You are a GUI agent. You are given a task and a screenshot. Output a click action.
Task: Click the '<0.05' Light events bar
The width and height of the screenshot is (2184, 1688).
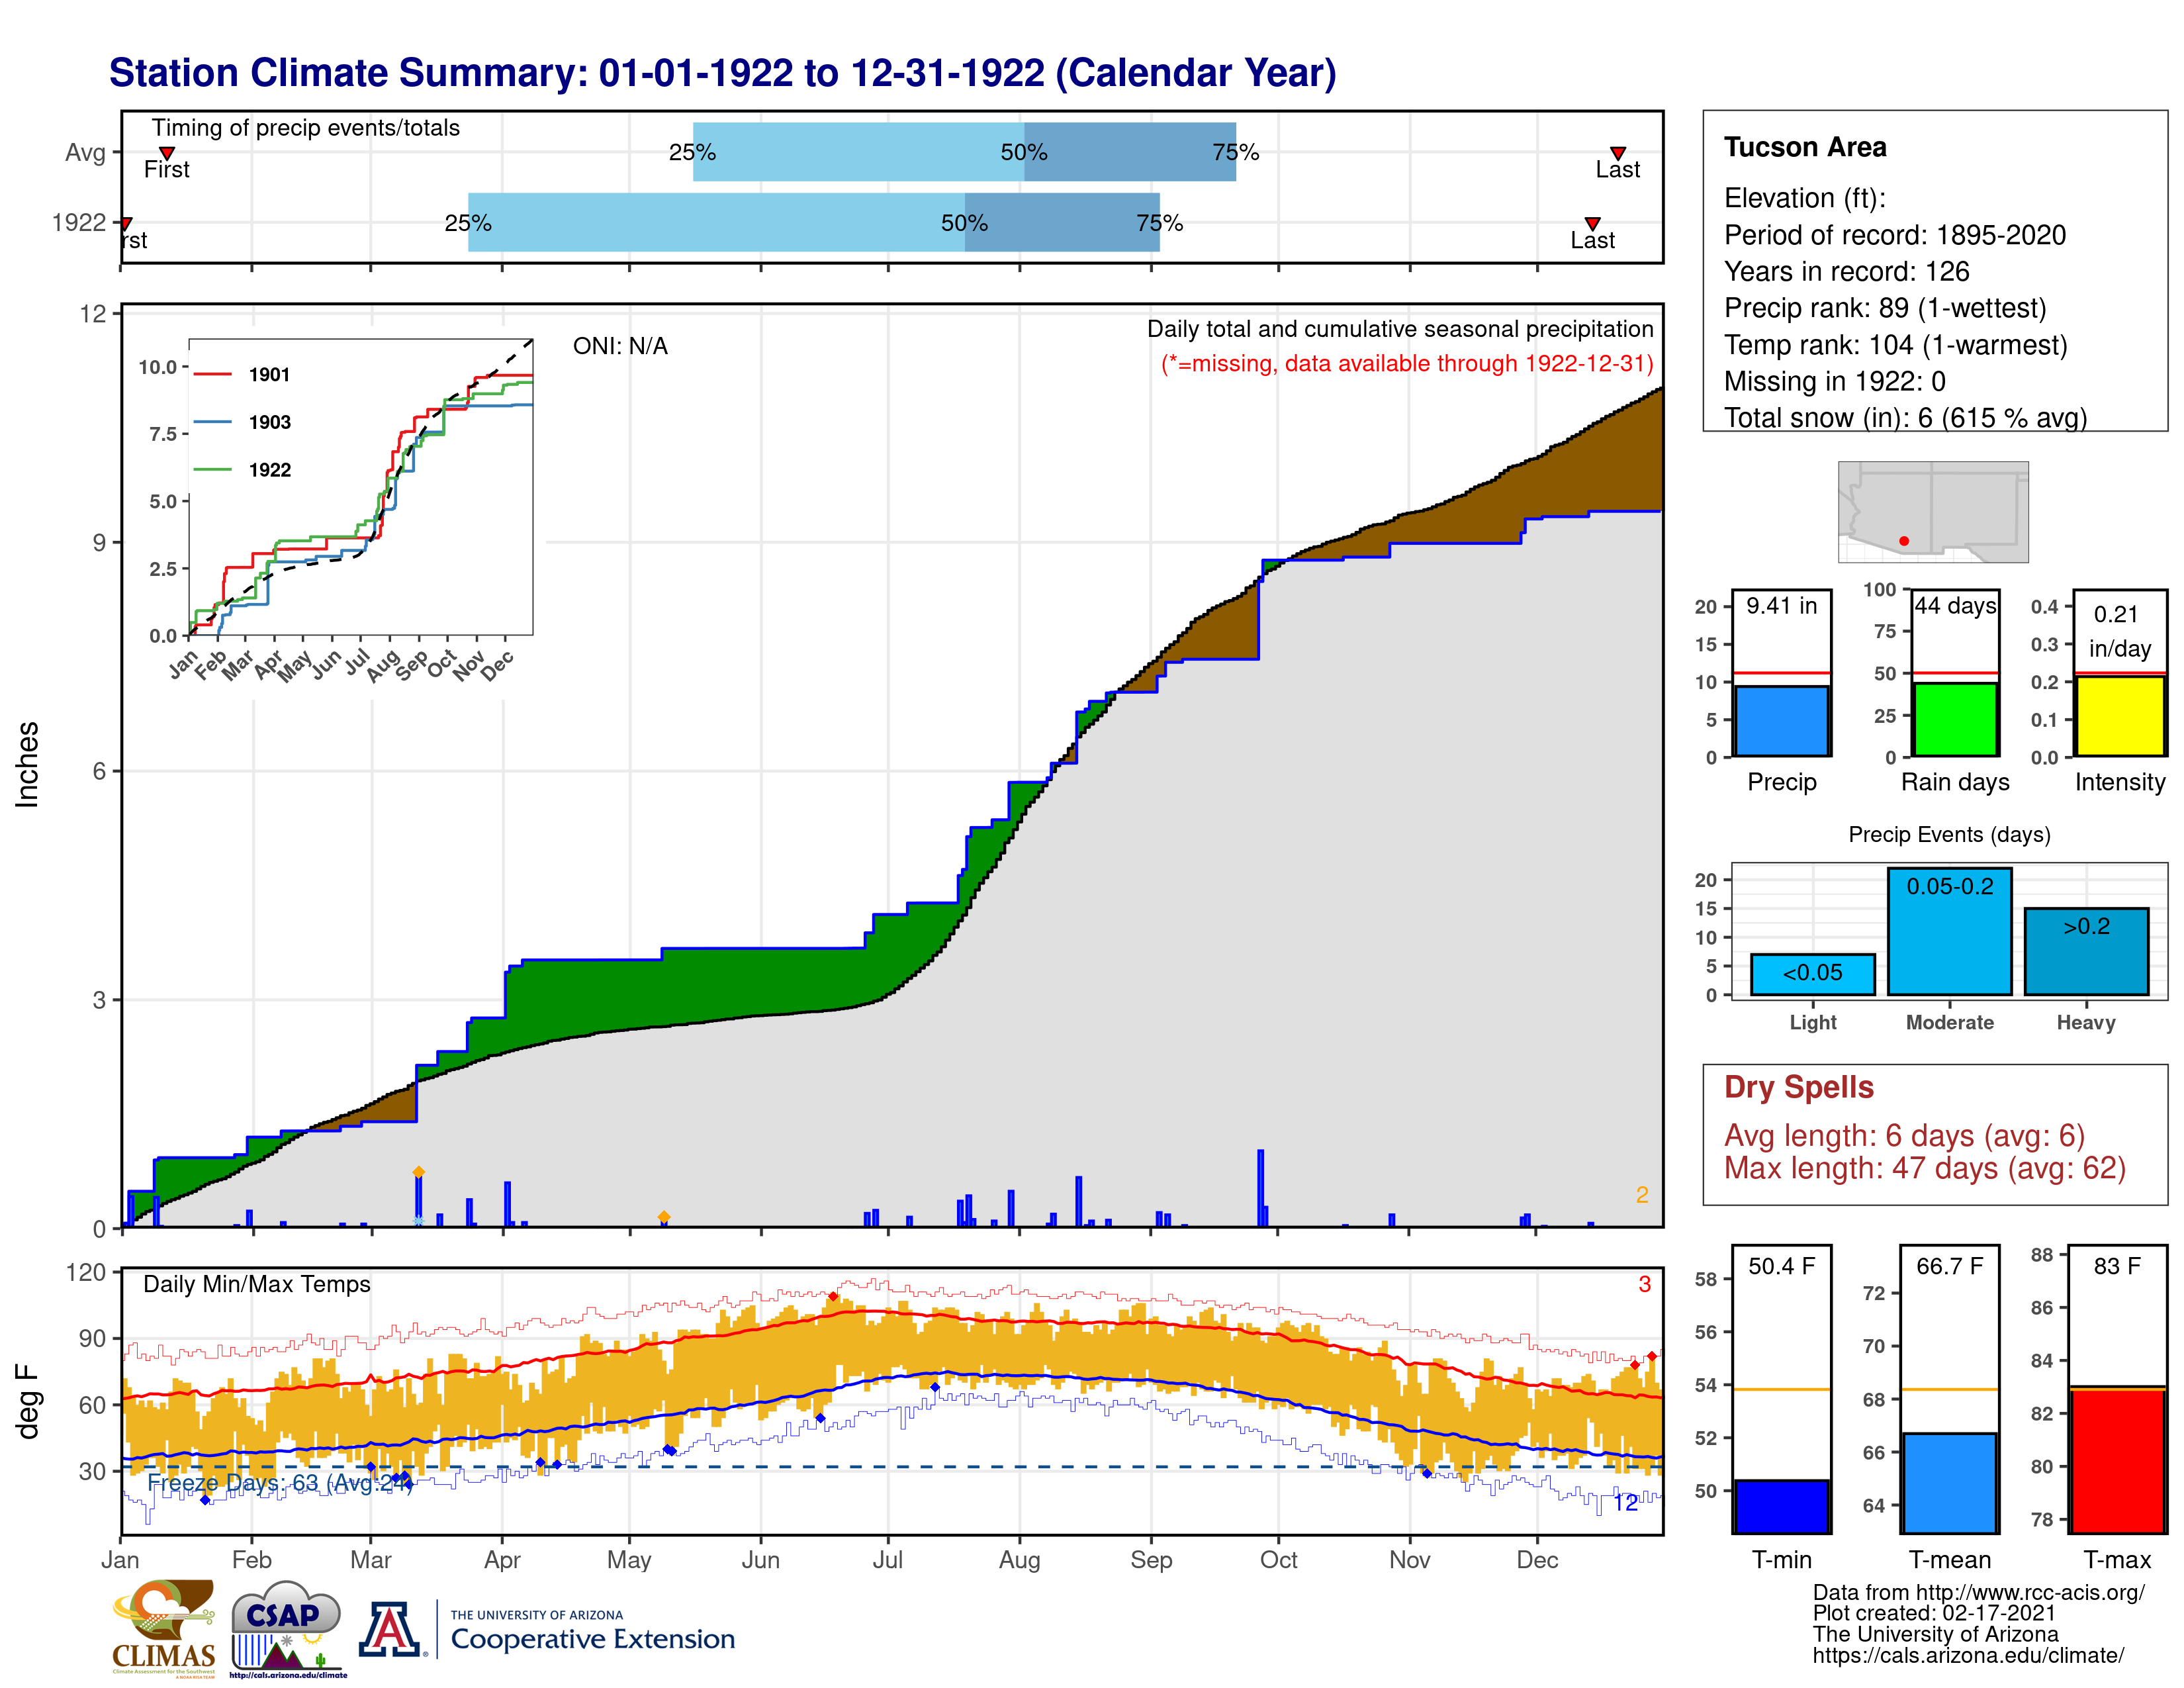tap(1812, 974)
